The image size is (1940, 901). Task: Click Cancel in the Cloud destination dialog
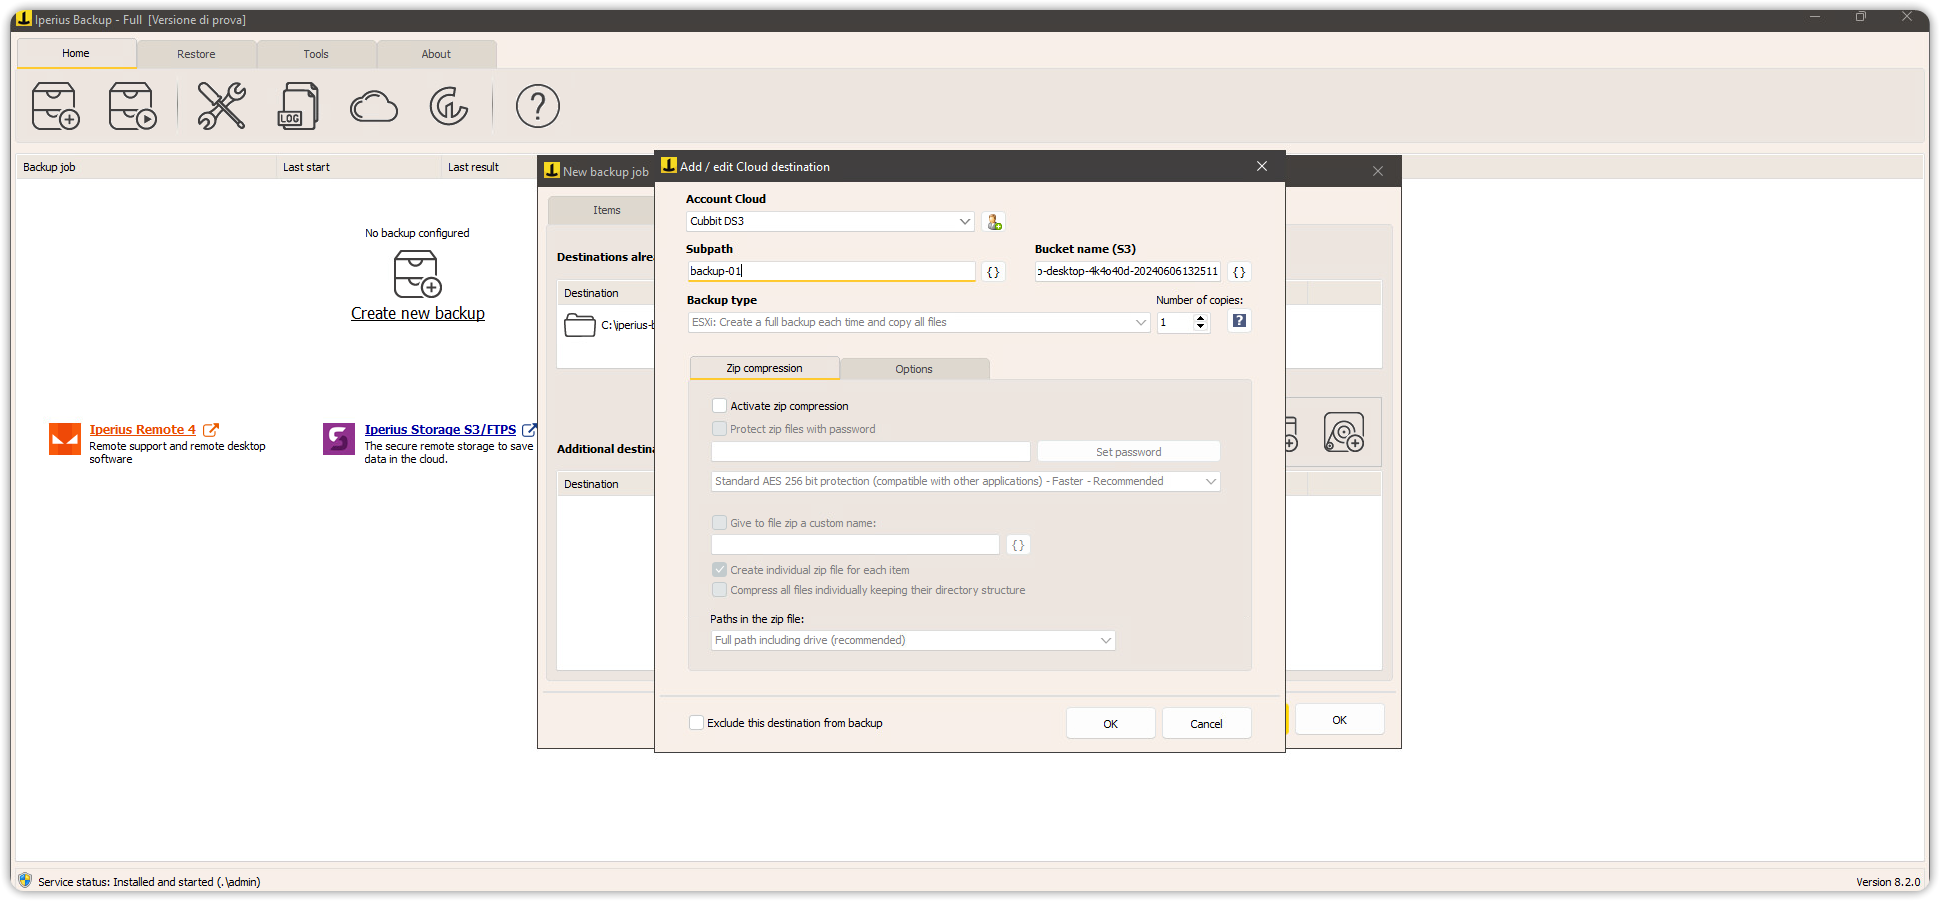[x=1206, y=724]
